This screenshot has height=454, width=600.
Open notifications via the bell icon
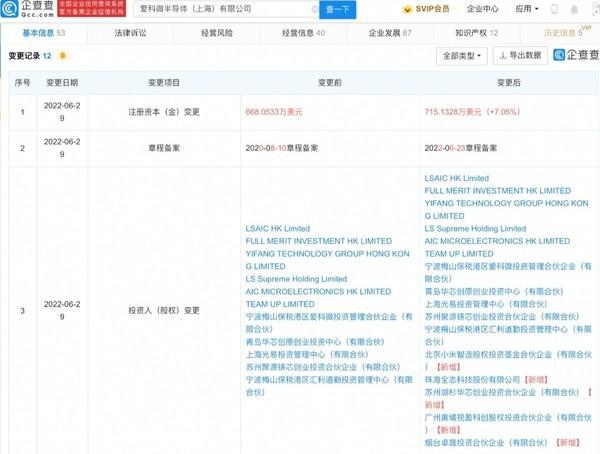pos(577,9)
